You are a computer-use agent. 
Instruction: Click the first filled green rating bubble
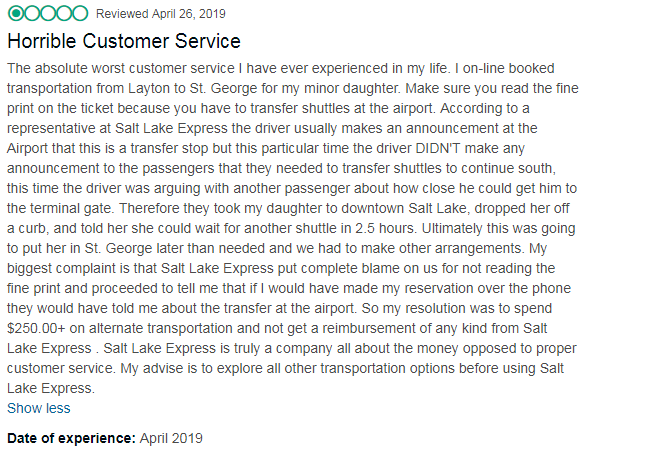pyautogui.click(x=16, y=14)
